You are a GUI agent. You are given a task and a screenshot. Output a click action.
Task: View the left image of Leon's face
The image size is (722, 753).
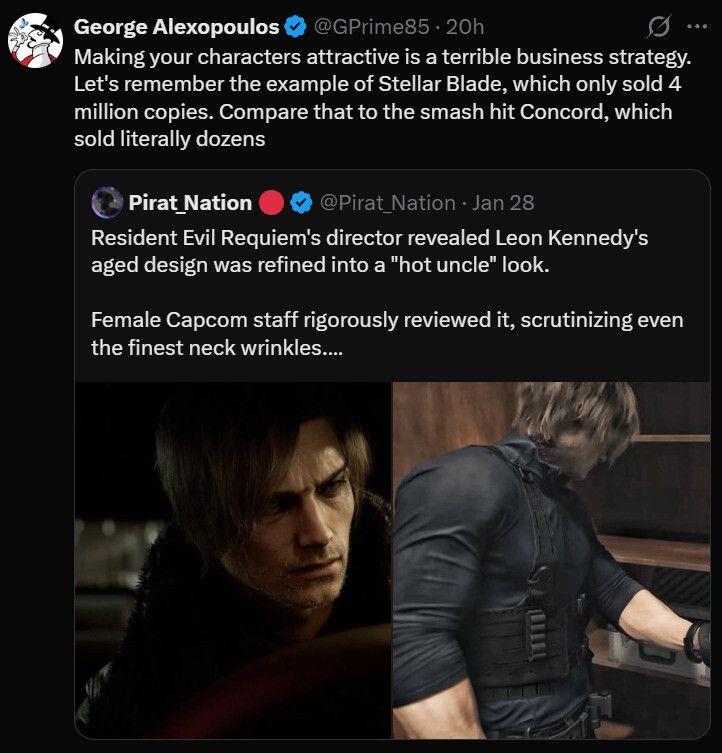233,559
